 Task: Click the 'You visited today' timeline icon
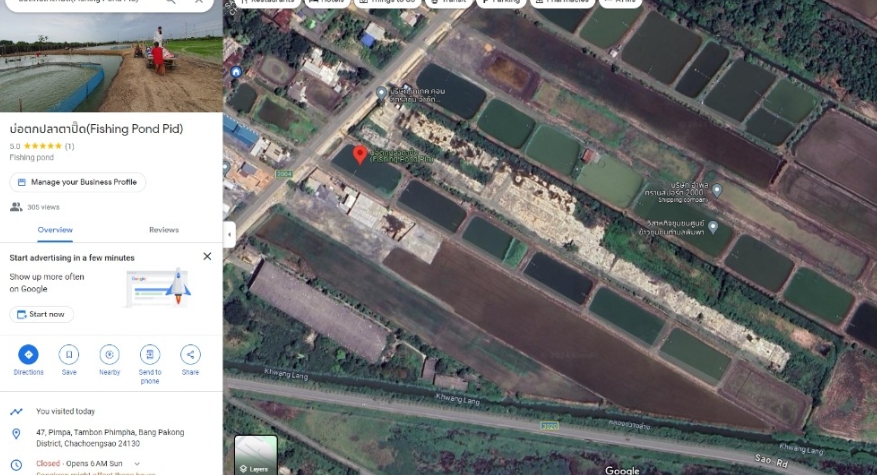pos(16,411)
